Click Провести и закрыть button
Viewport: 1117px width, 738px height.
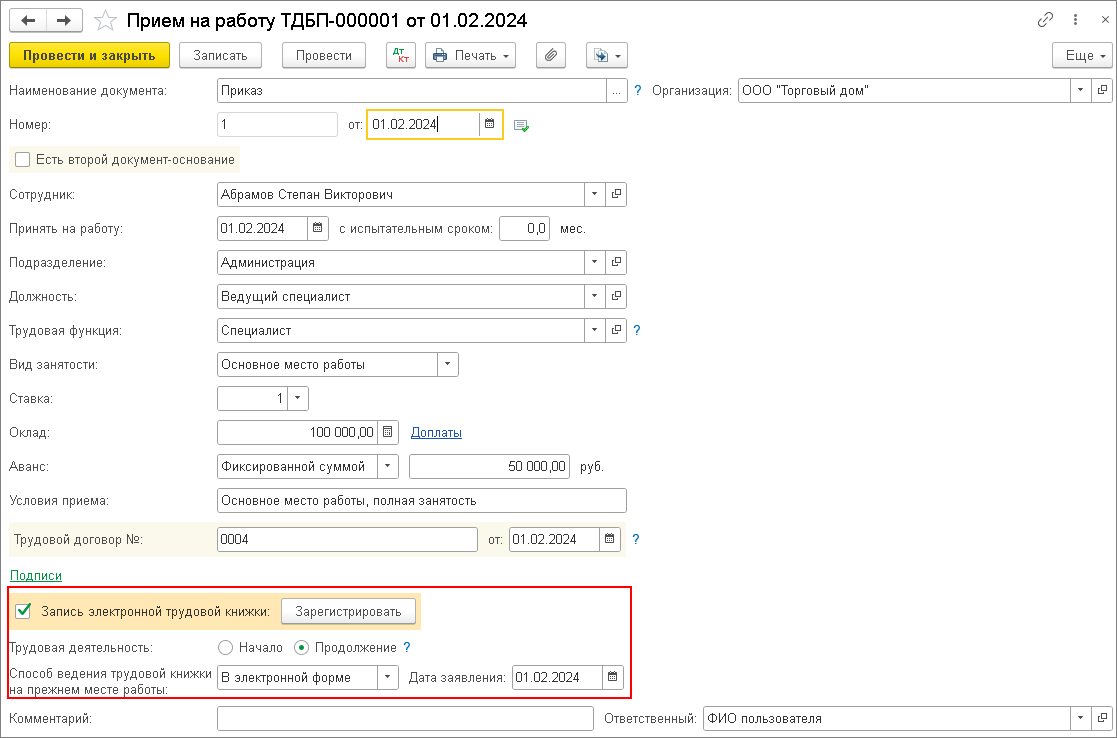pos(89,55)
